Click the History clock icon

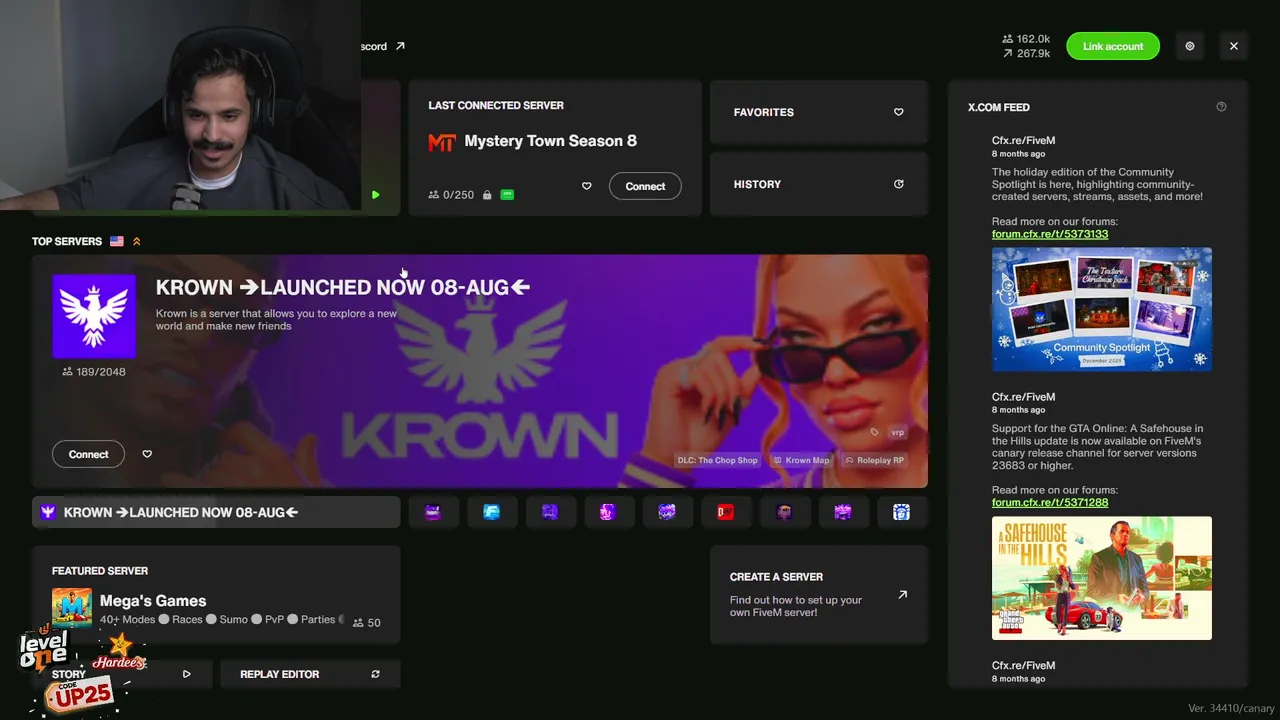(898, 184)
